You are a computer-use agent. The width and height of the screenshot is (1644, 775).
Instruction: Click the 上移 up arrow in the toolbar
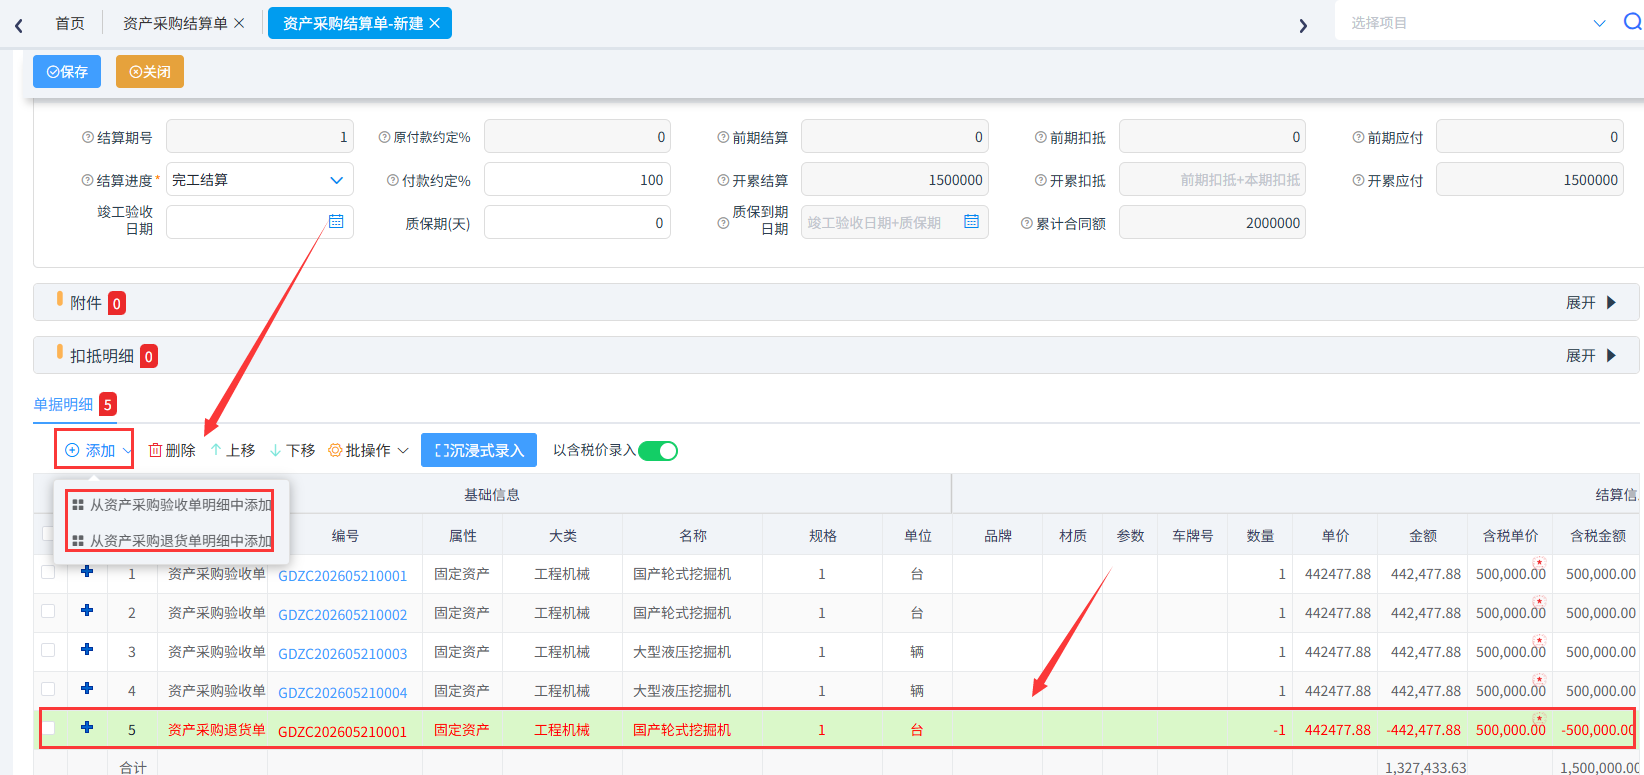(x=216, y=450)
